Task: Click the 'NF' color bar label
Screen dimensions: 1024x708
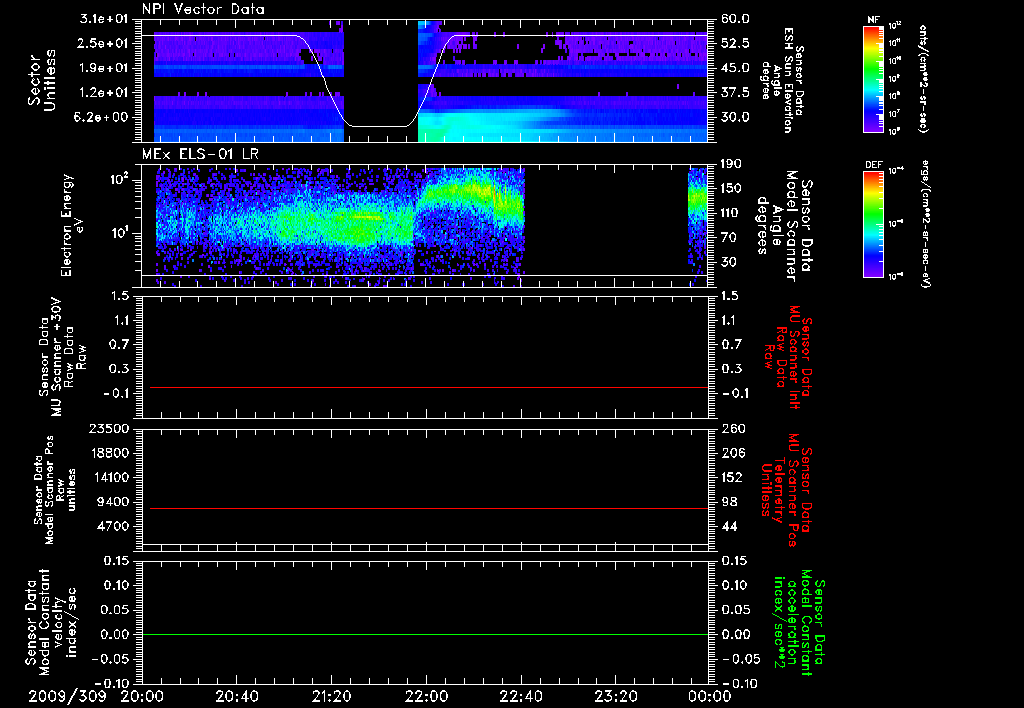Action: pos(873,20)
